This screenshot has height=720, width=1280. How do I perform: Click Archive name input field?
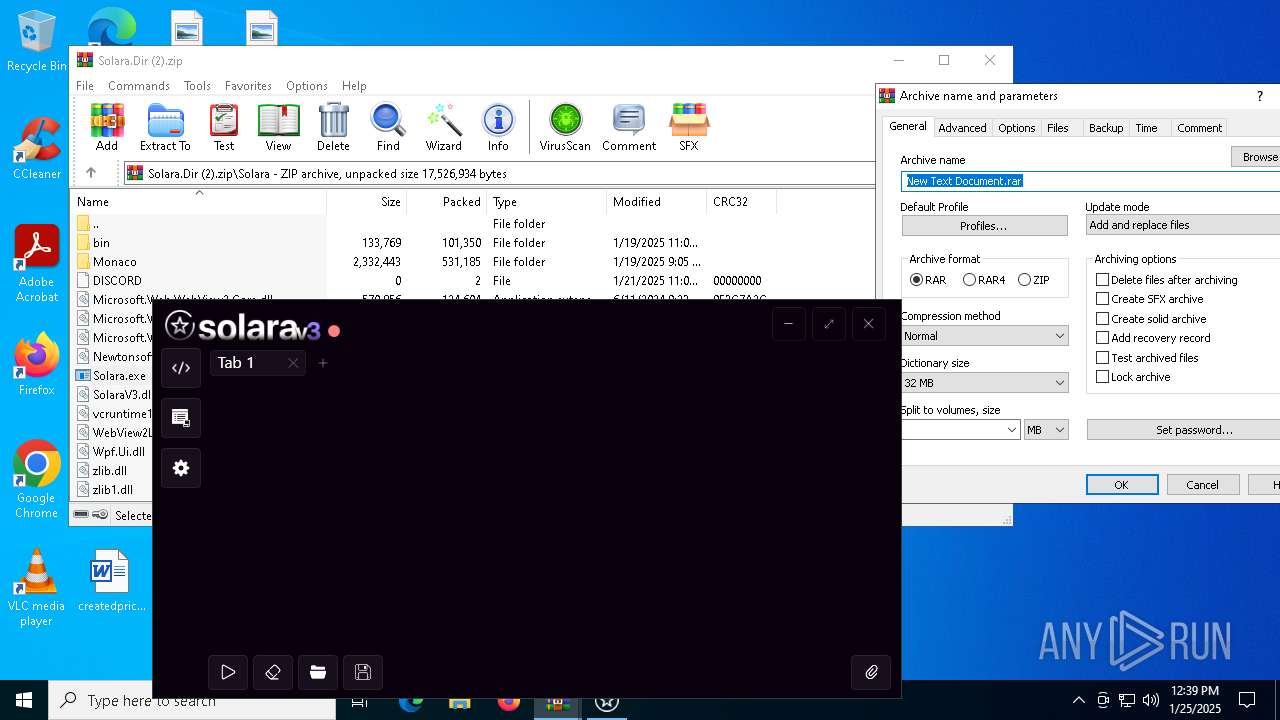(1090, 181)
